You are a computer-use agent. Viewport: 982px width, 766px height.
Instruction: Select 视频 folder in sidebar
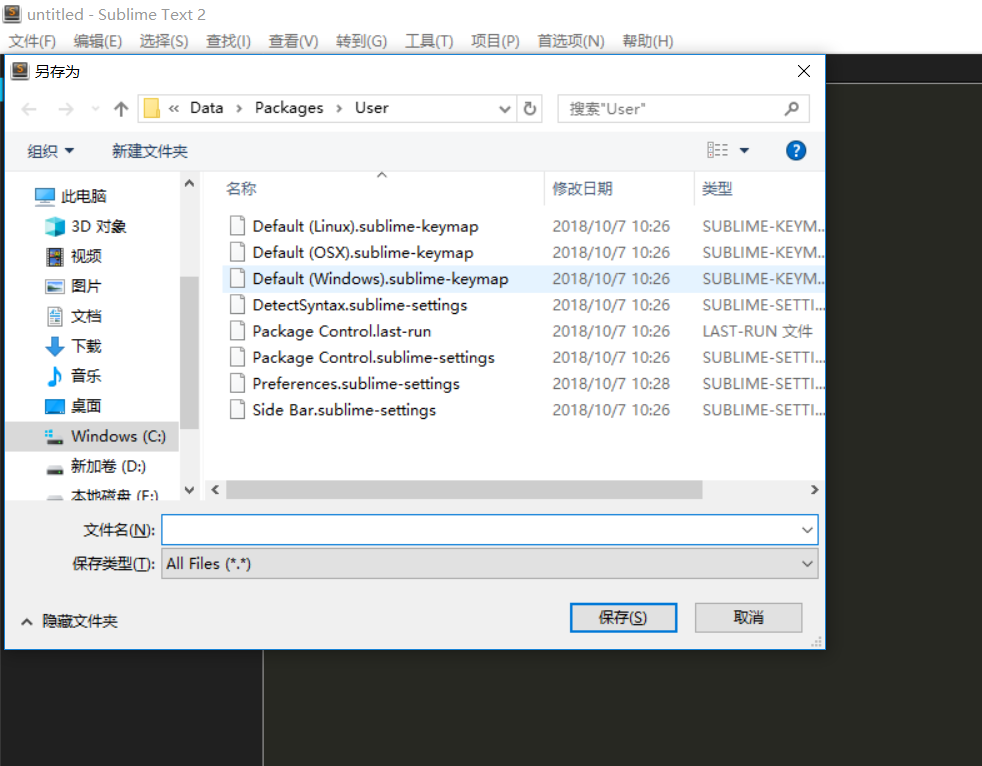coord(86,256)
